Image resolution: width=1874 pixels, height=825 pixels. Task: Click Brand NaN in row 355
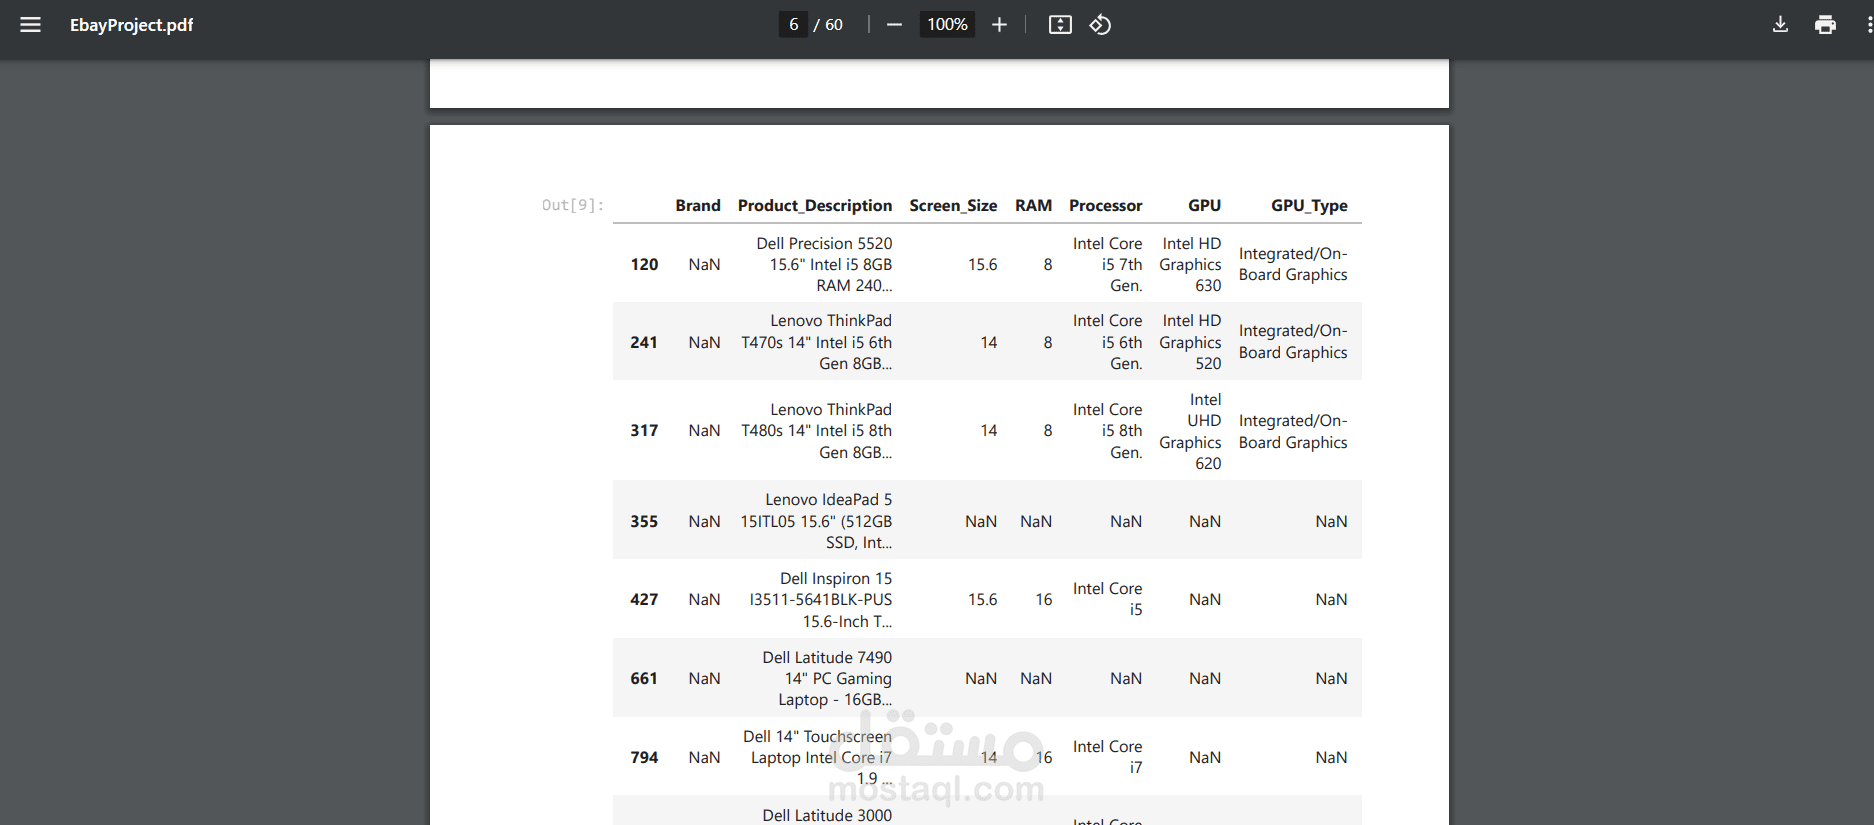pos(704,521)
